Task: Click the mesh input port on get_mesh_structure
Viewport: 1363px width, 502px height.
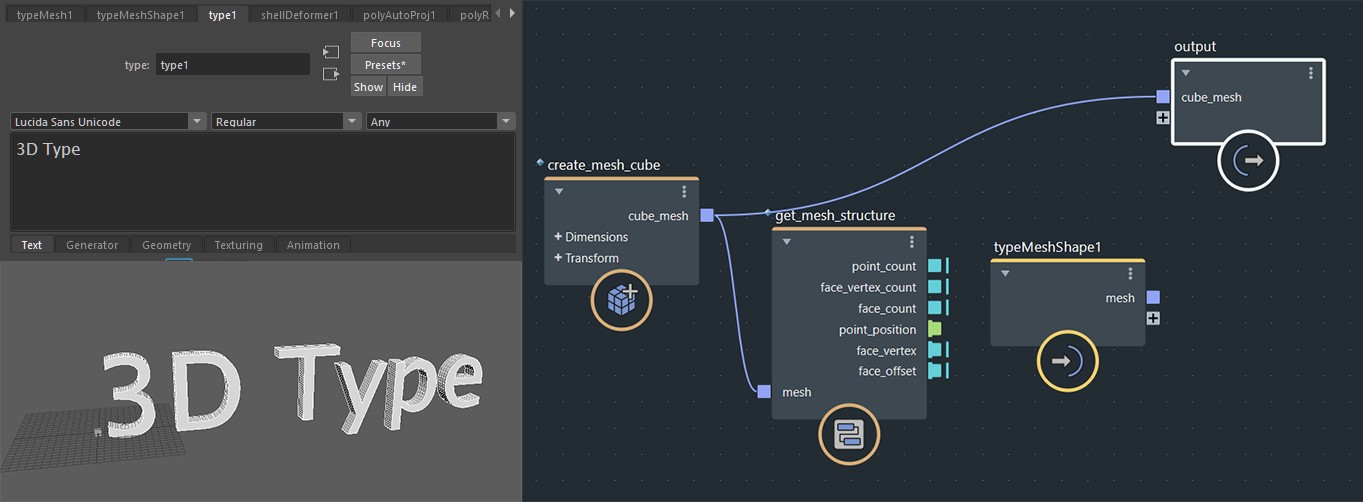Action: 764,392
